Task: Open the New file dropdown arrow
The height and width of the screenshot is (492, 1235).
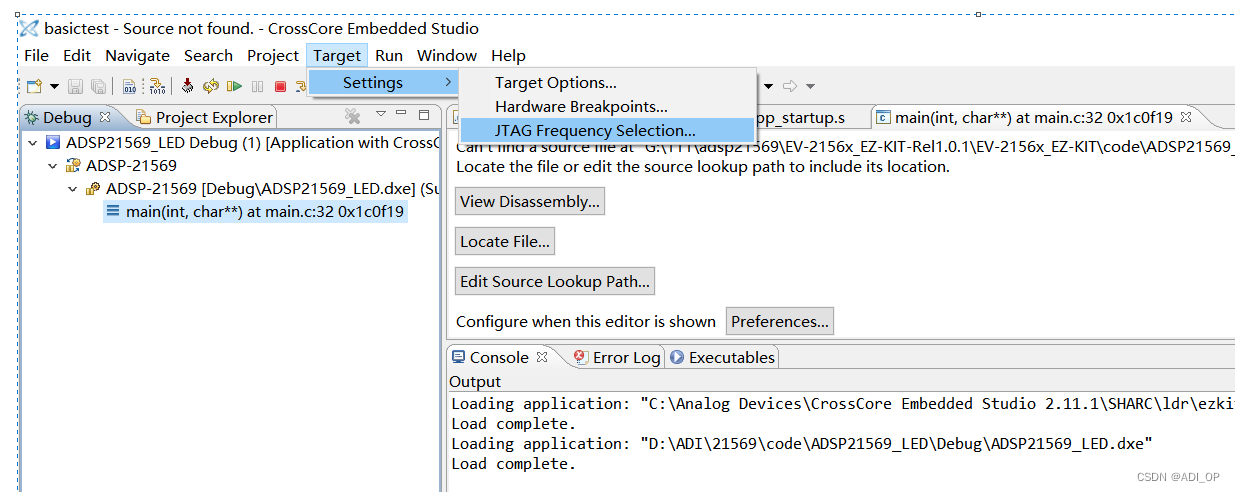Action: (54, 87)
